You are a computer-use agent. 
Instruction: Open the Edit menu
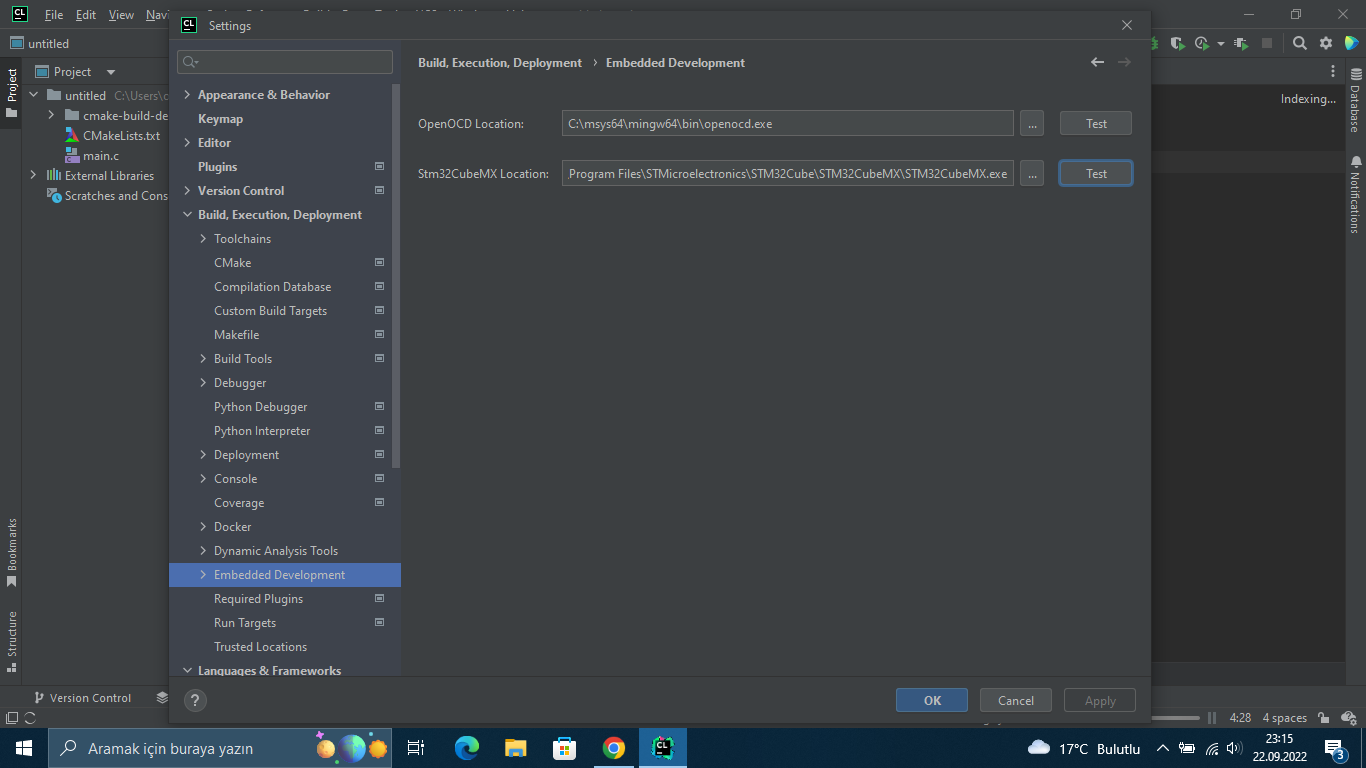pyautogui.click(x=86, y=15)
